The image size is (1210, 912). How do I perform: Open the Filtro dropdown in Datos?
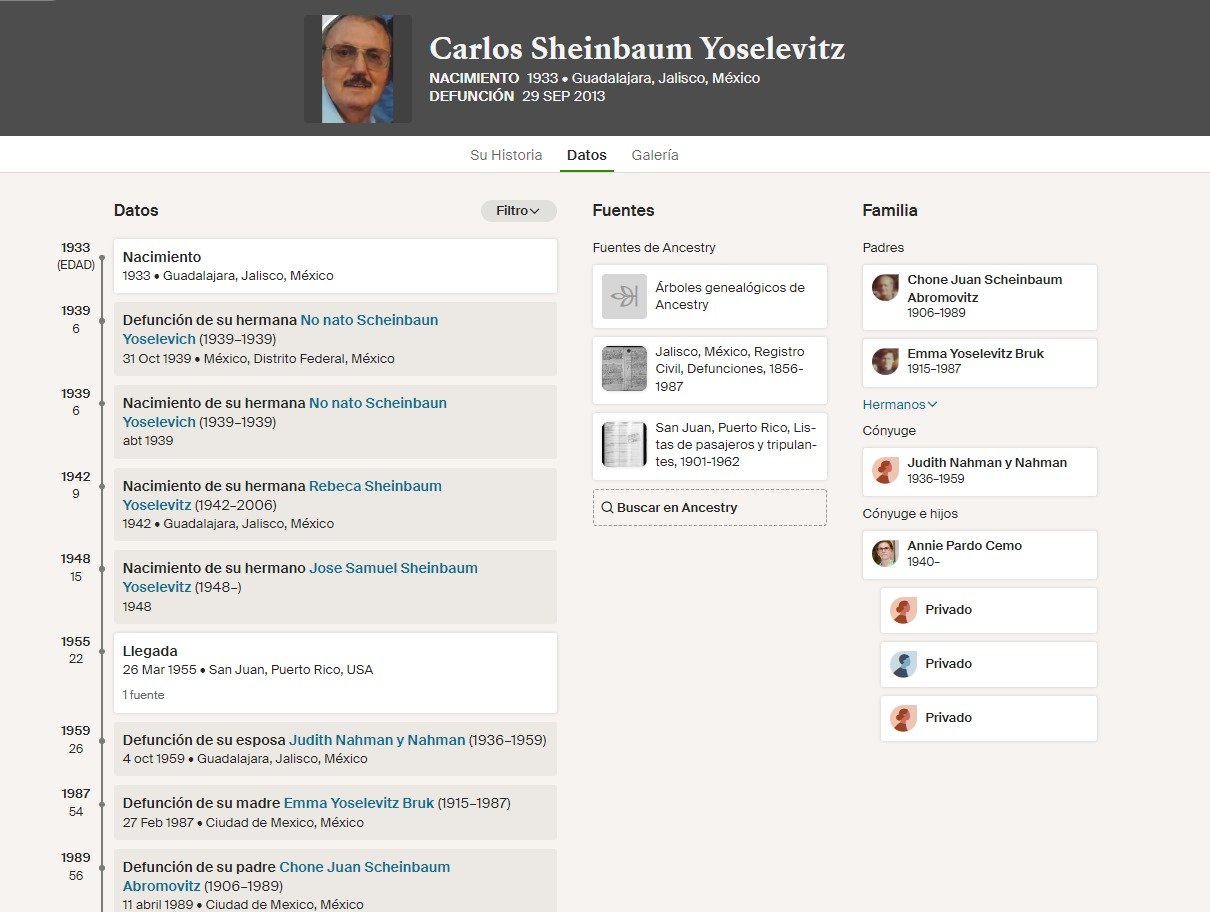518,210
